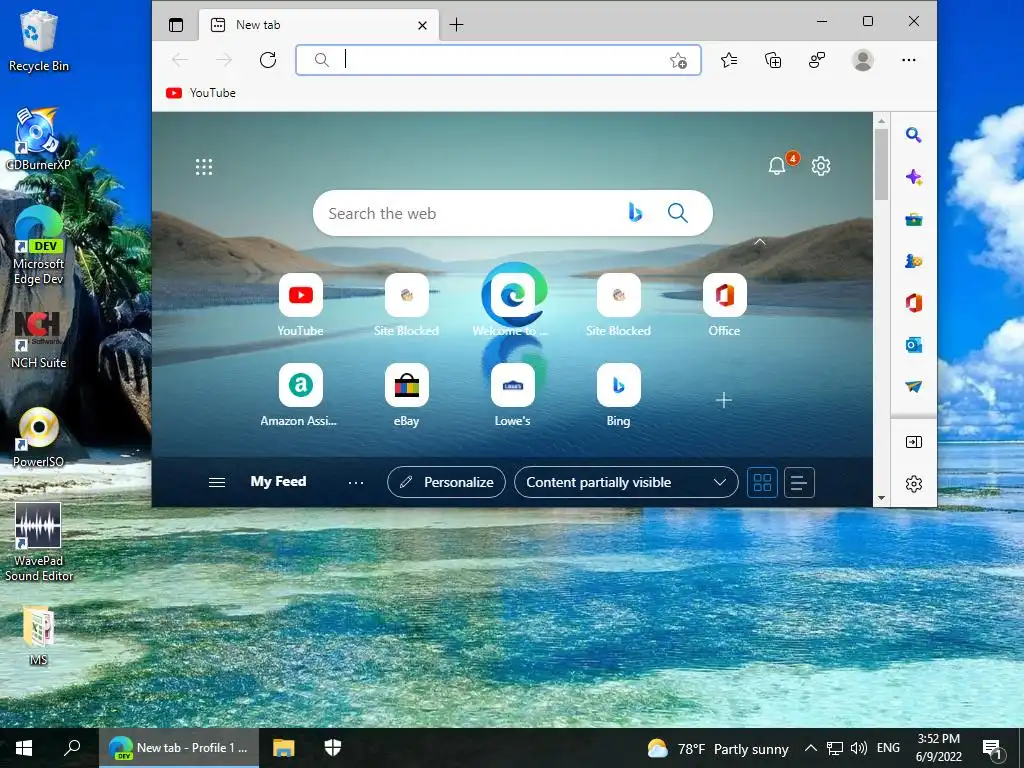Screen dimensions: 1024x768
Task: Open the sidebar paper plane Drop icon
Action: 914,387
